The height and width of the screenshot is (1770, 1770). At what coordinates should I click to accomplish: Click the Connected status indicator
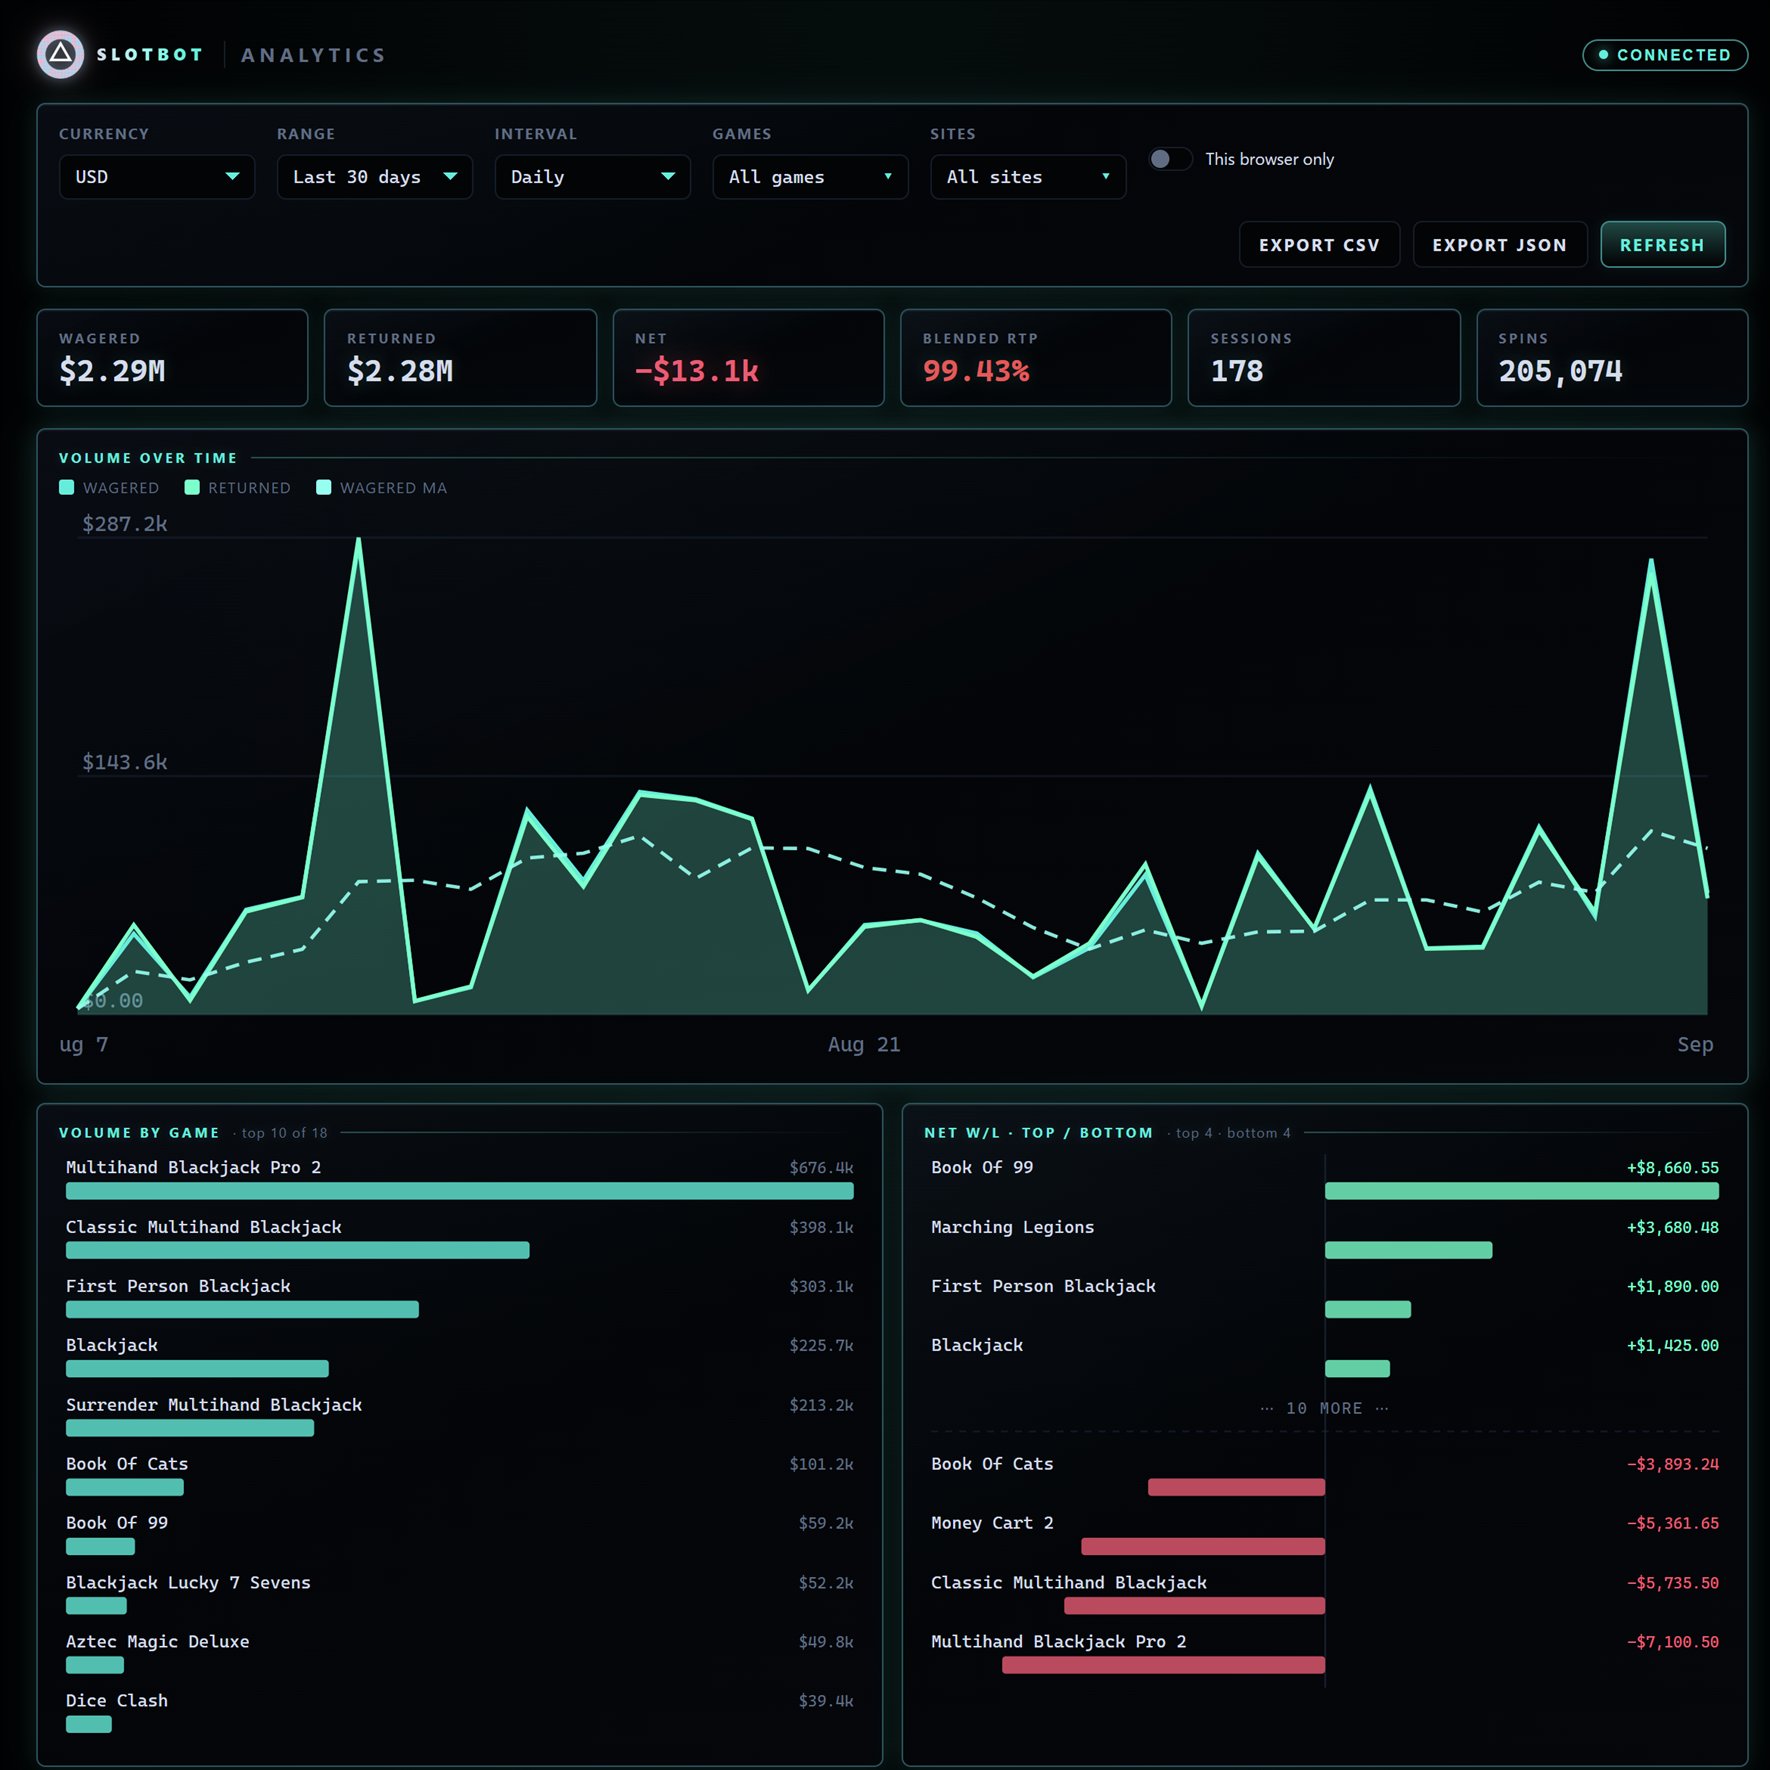click(1664, 55)
